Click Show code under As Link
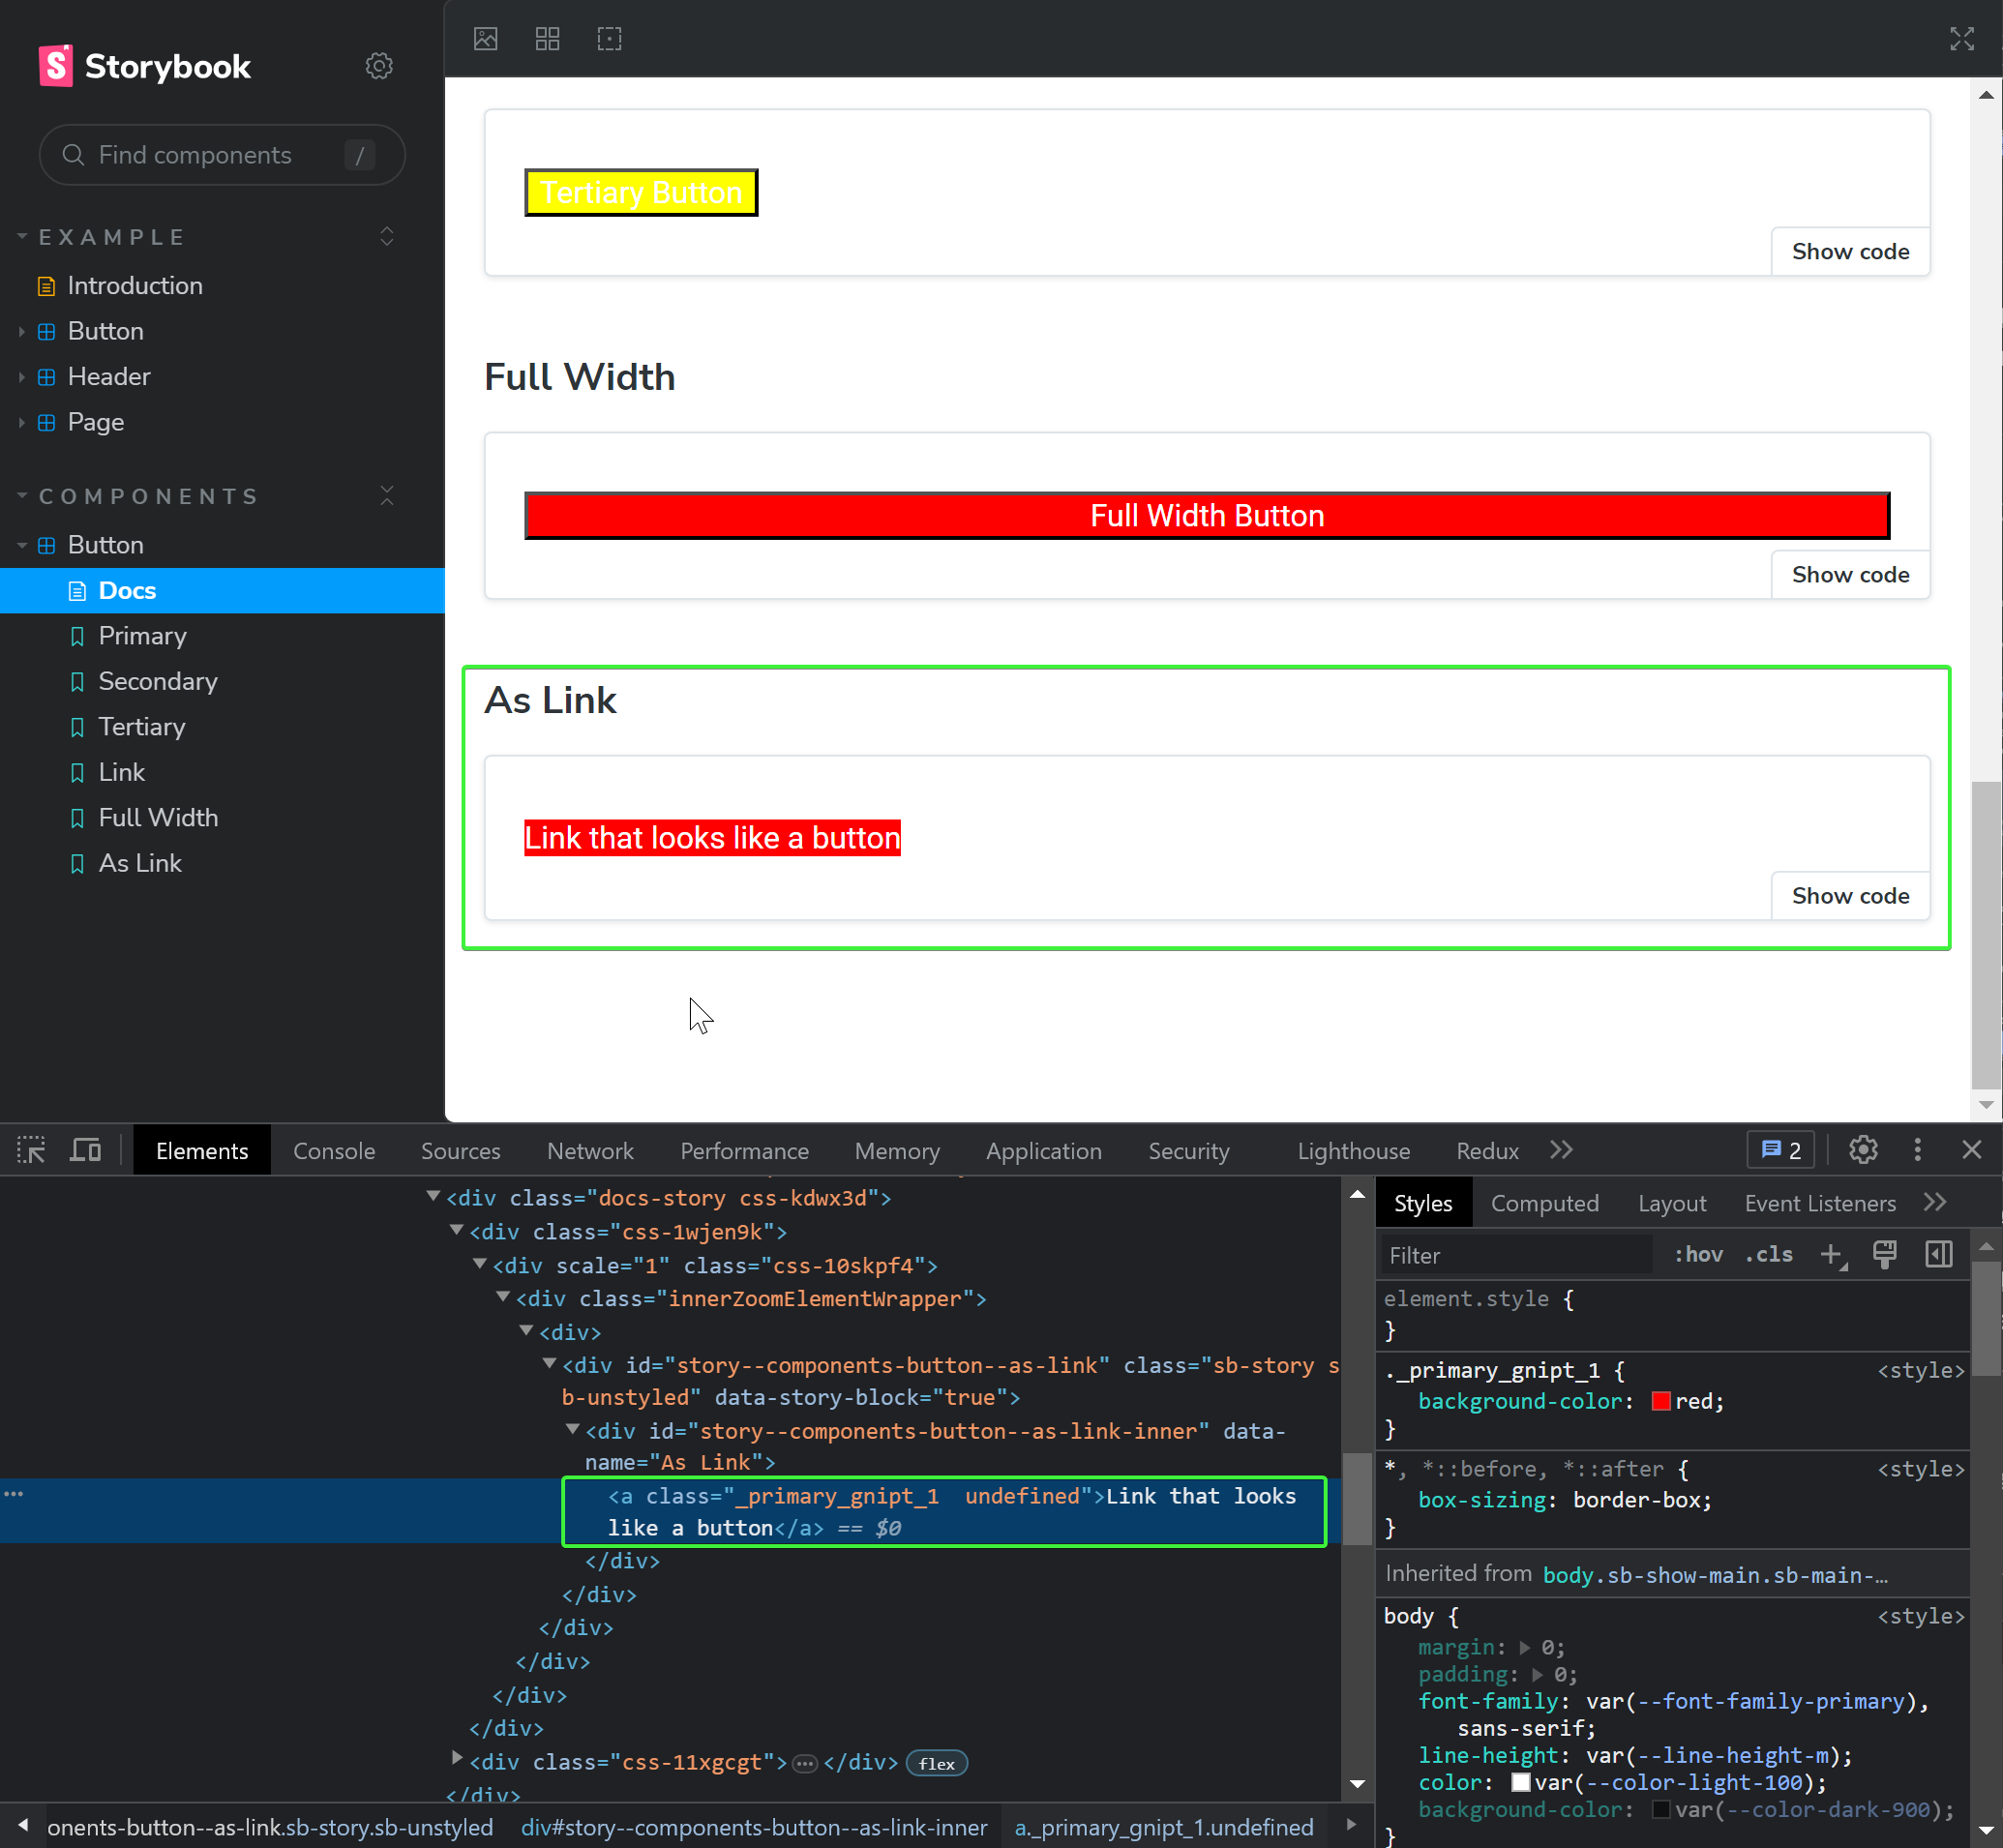 click(1849, 895)
